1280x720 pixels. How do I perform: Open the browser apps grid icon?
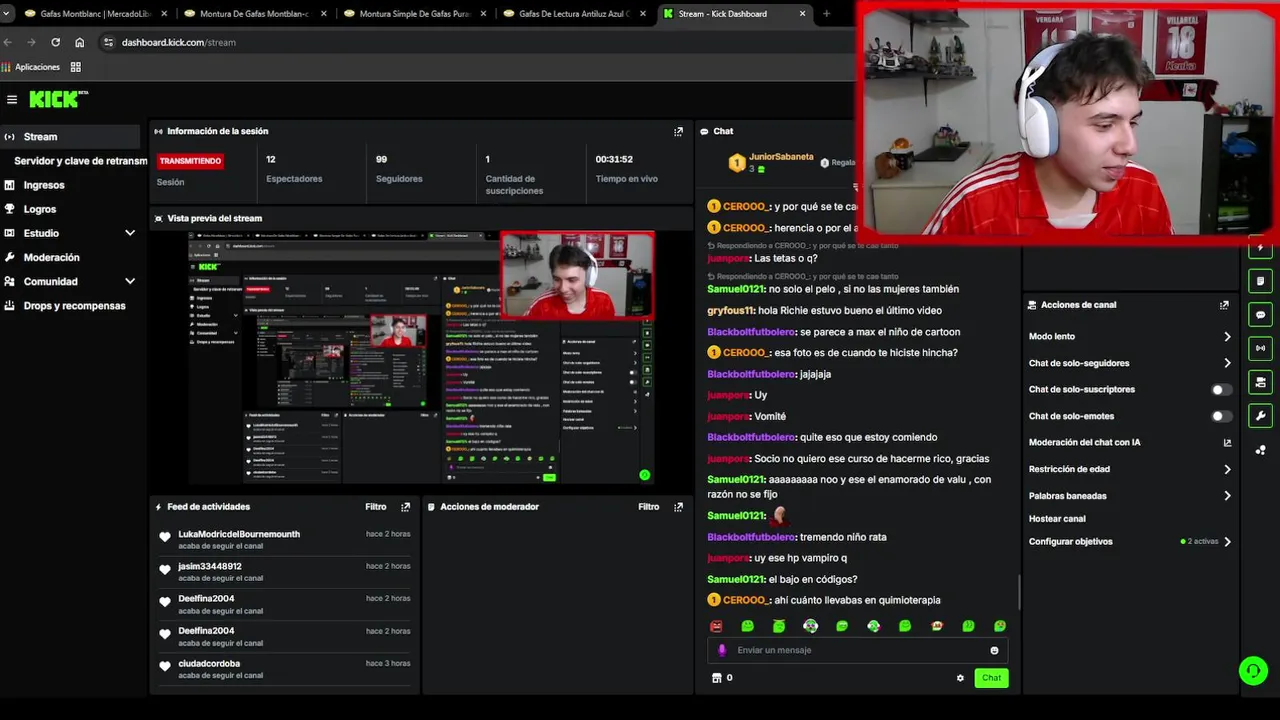75,67
